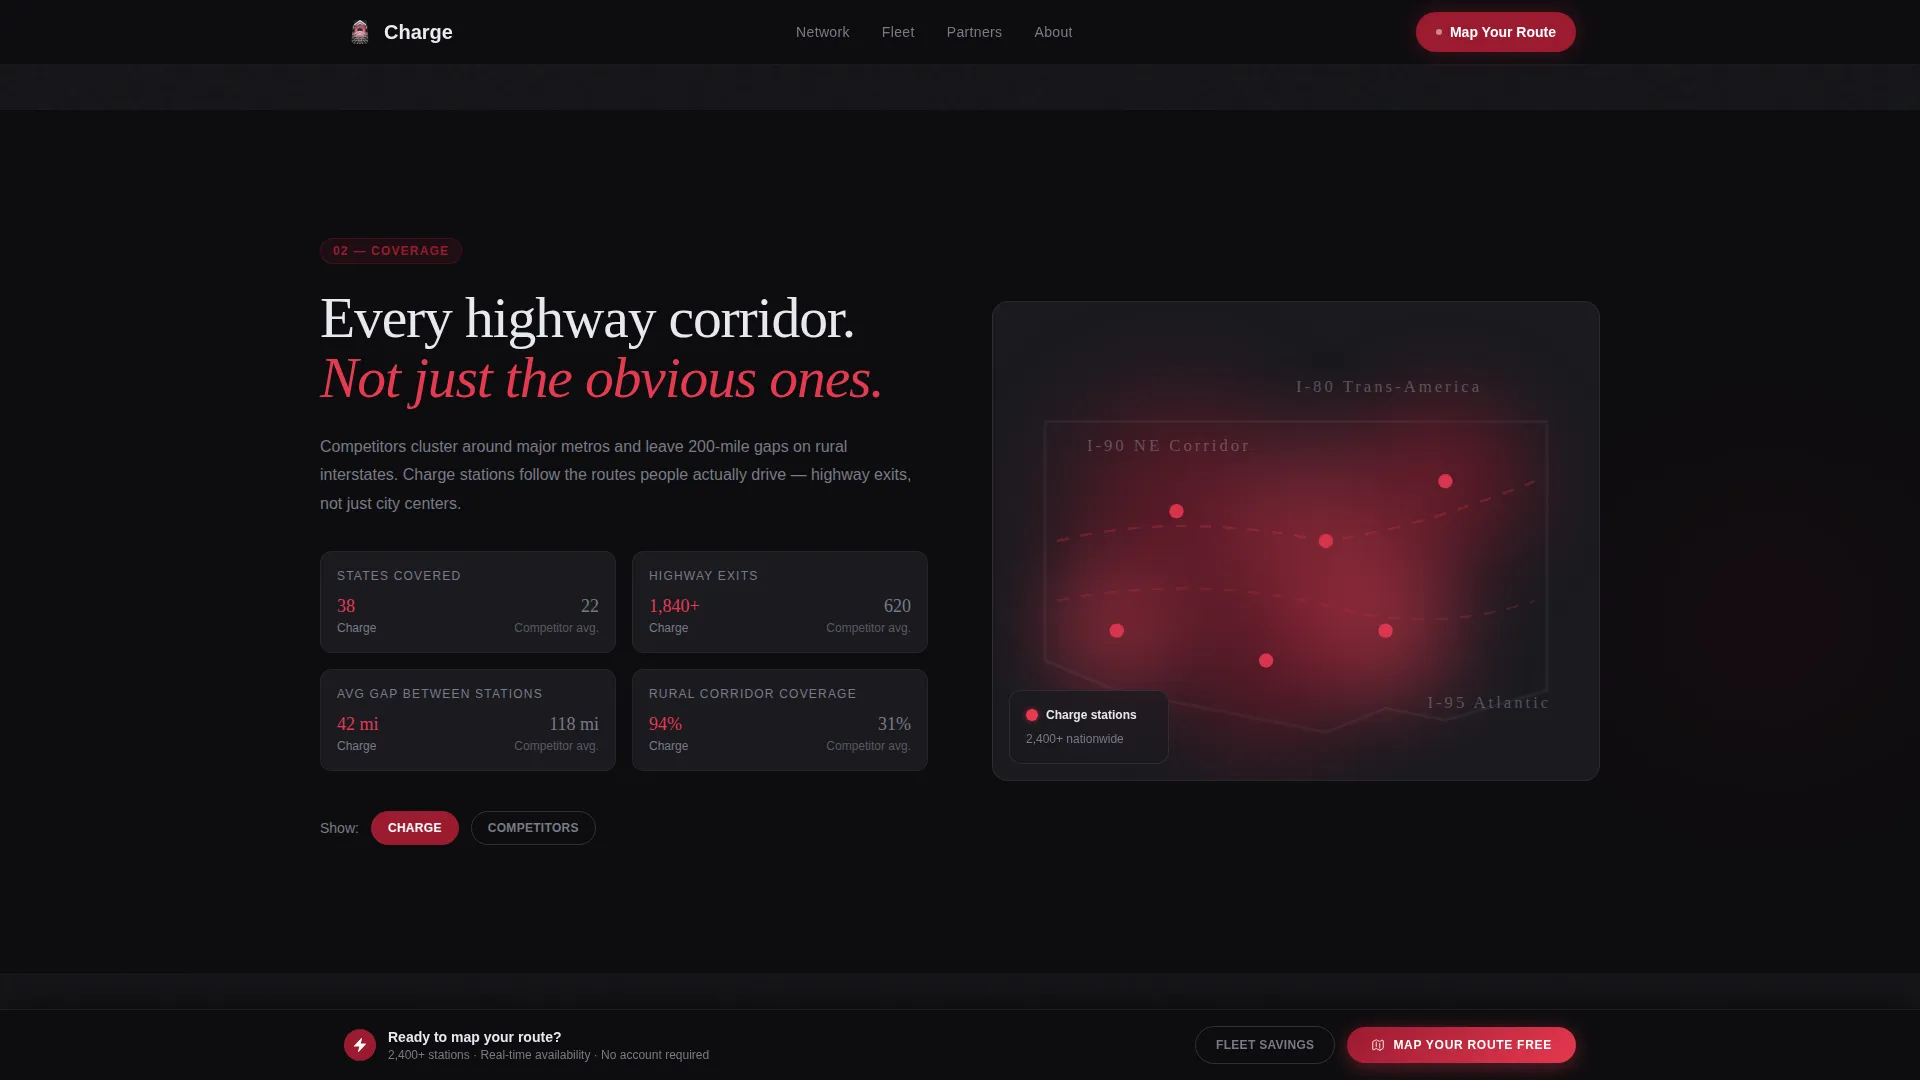Click the I-90 NE Corridor map label
This screenshot has width=1920, height=1080.
coord(1168,446)
